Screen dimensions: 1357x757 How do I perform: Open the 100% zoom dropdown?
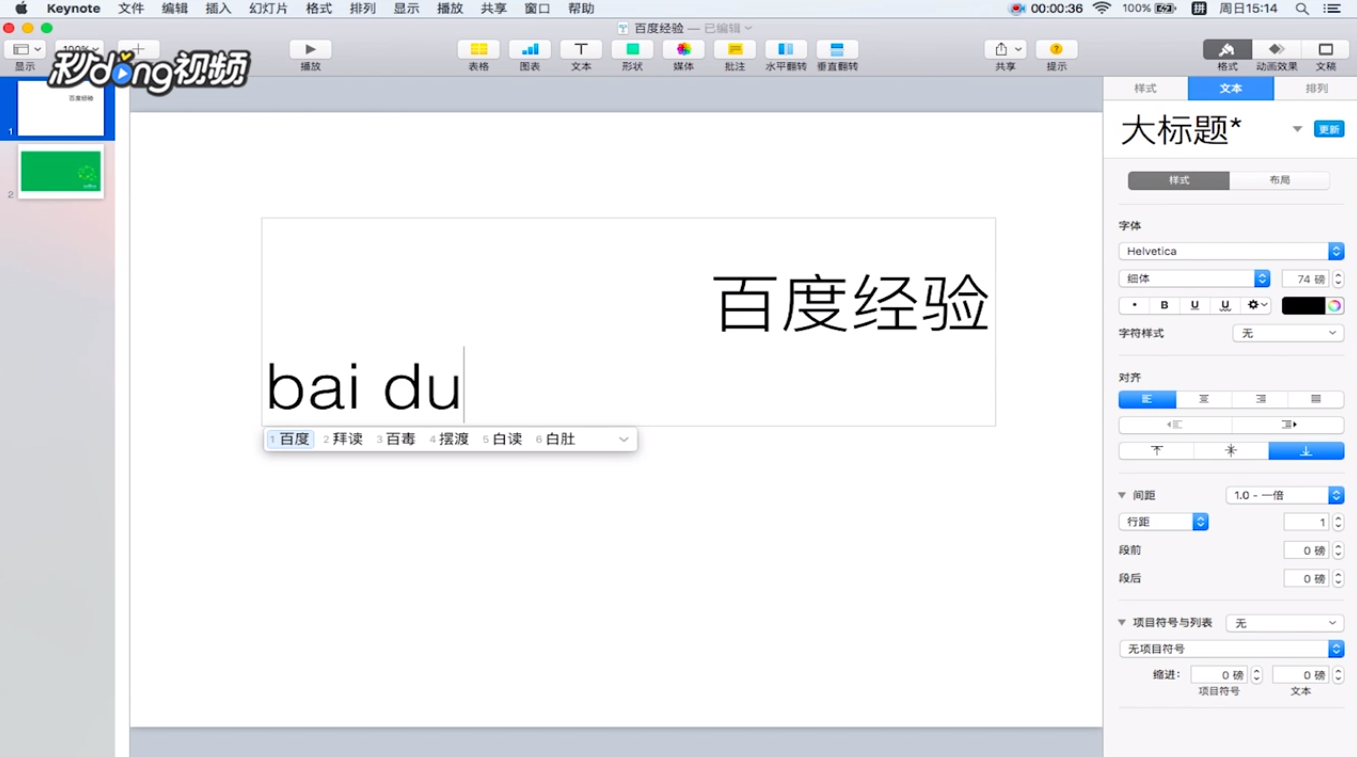coord(80,49)
